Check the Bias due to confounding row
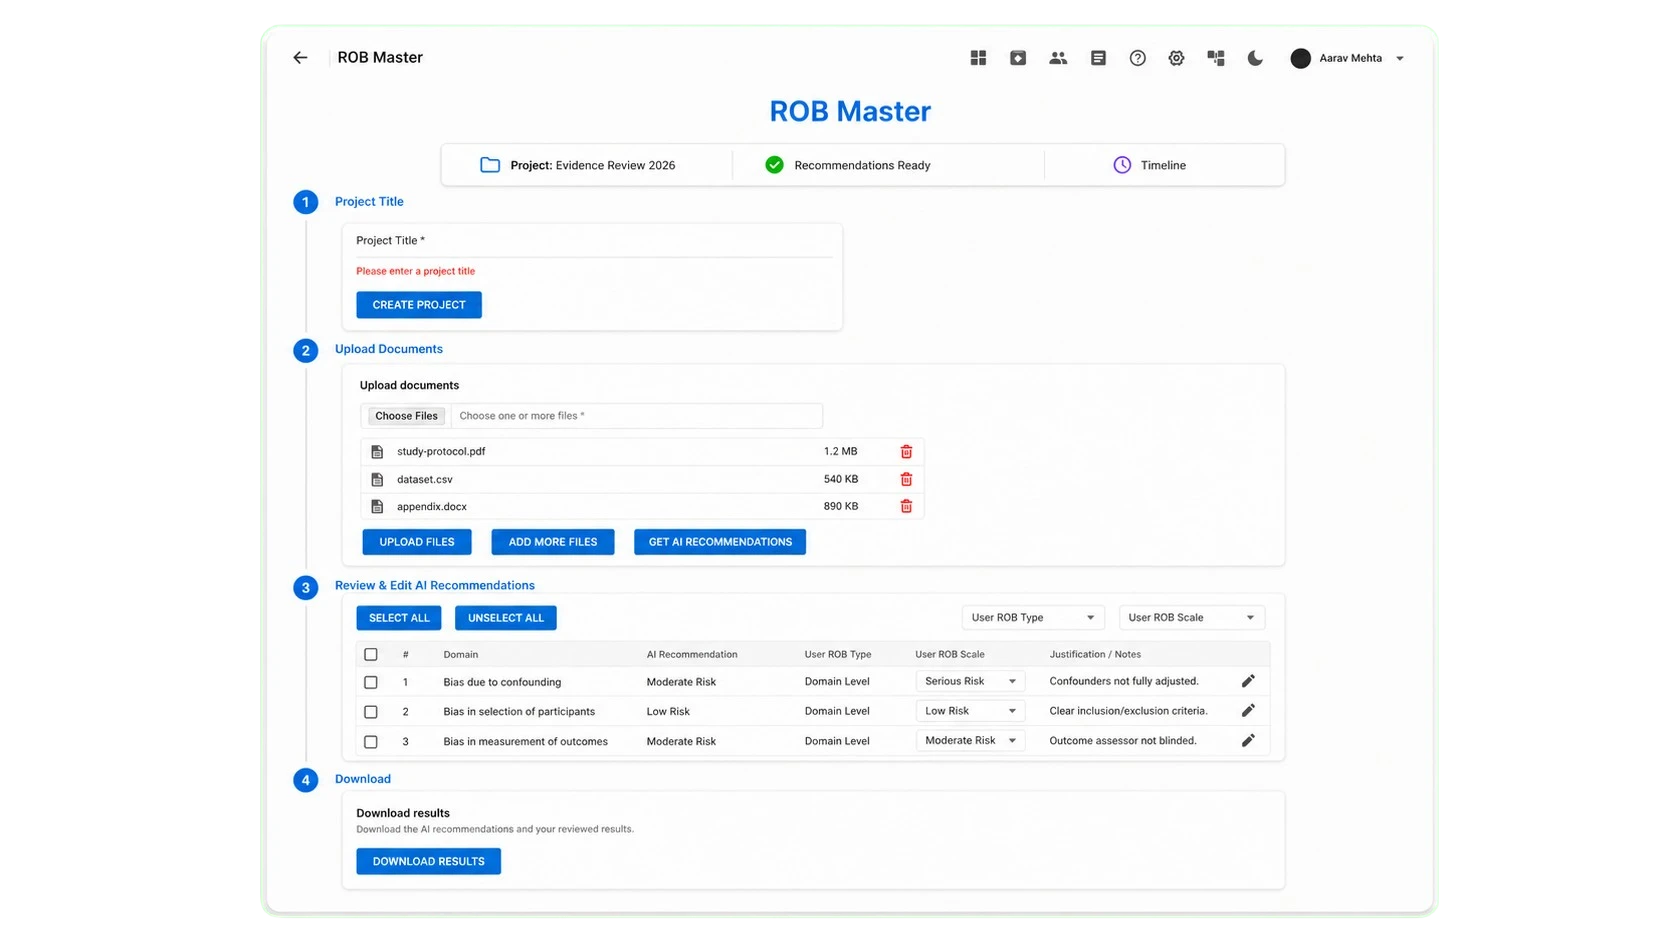This screenshot has width=1672, height=941. point(371,682)
